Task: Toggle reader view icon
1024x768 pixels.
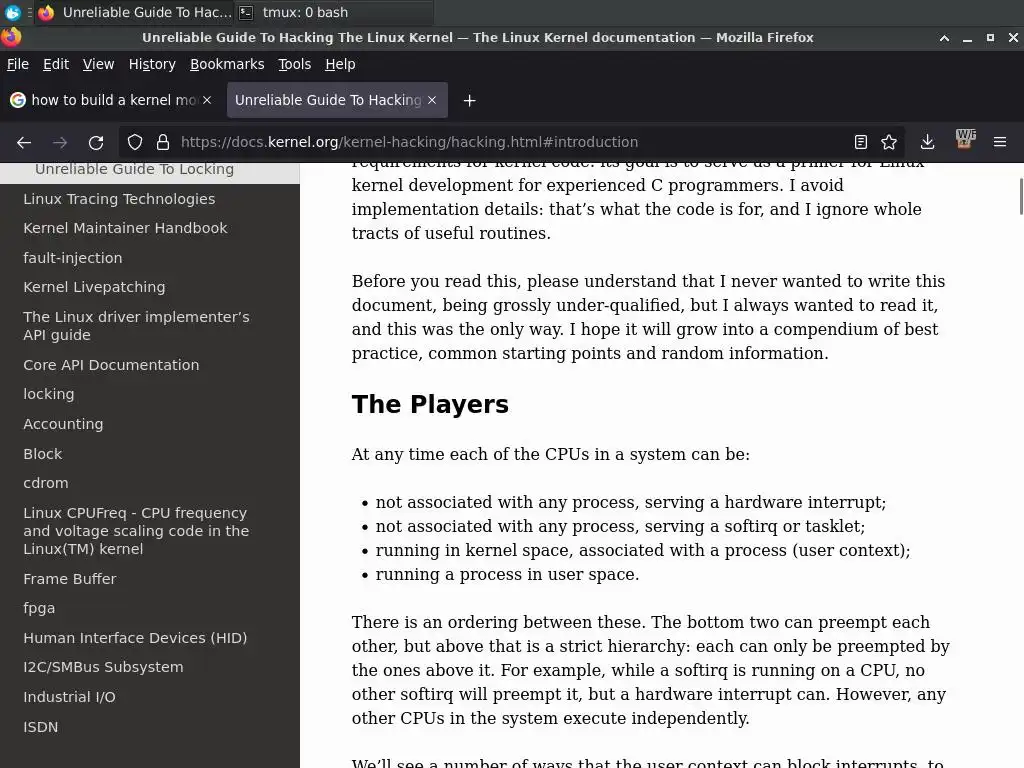Action: tap(861, 142)
